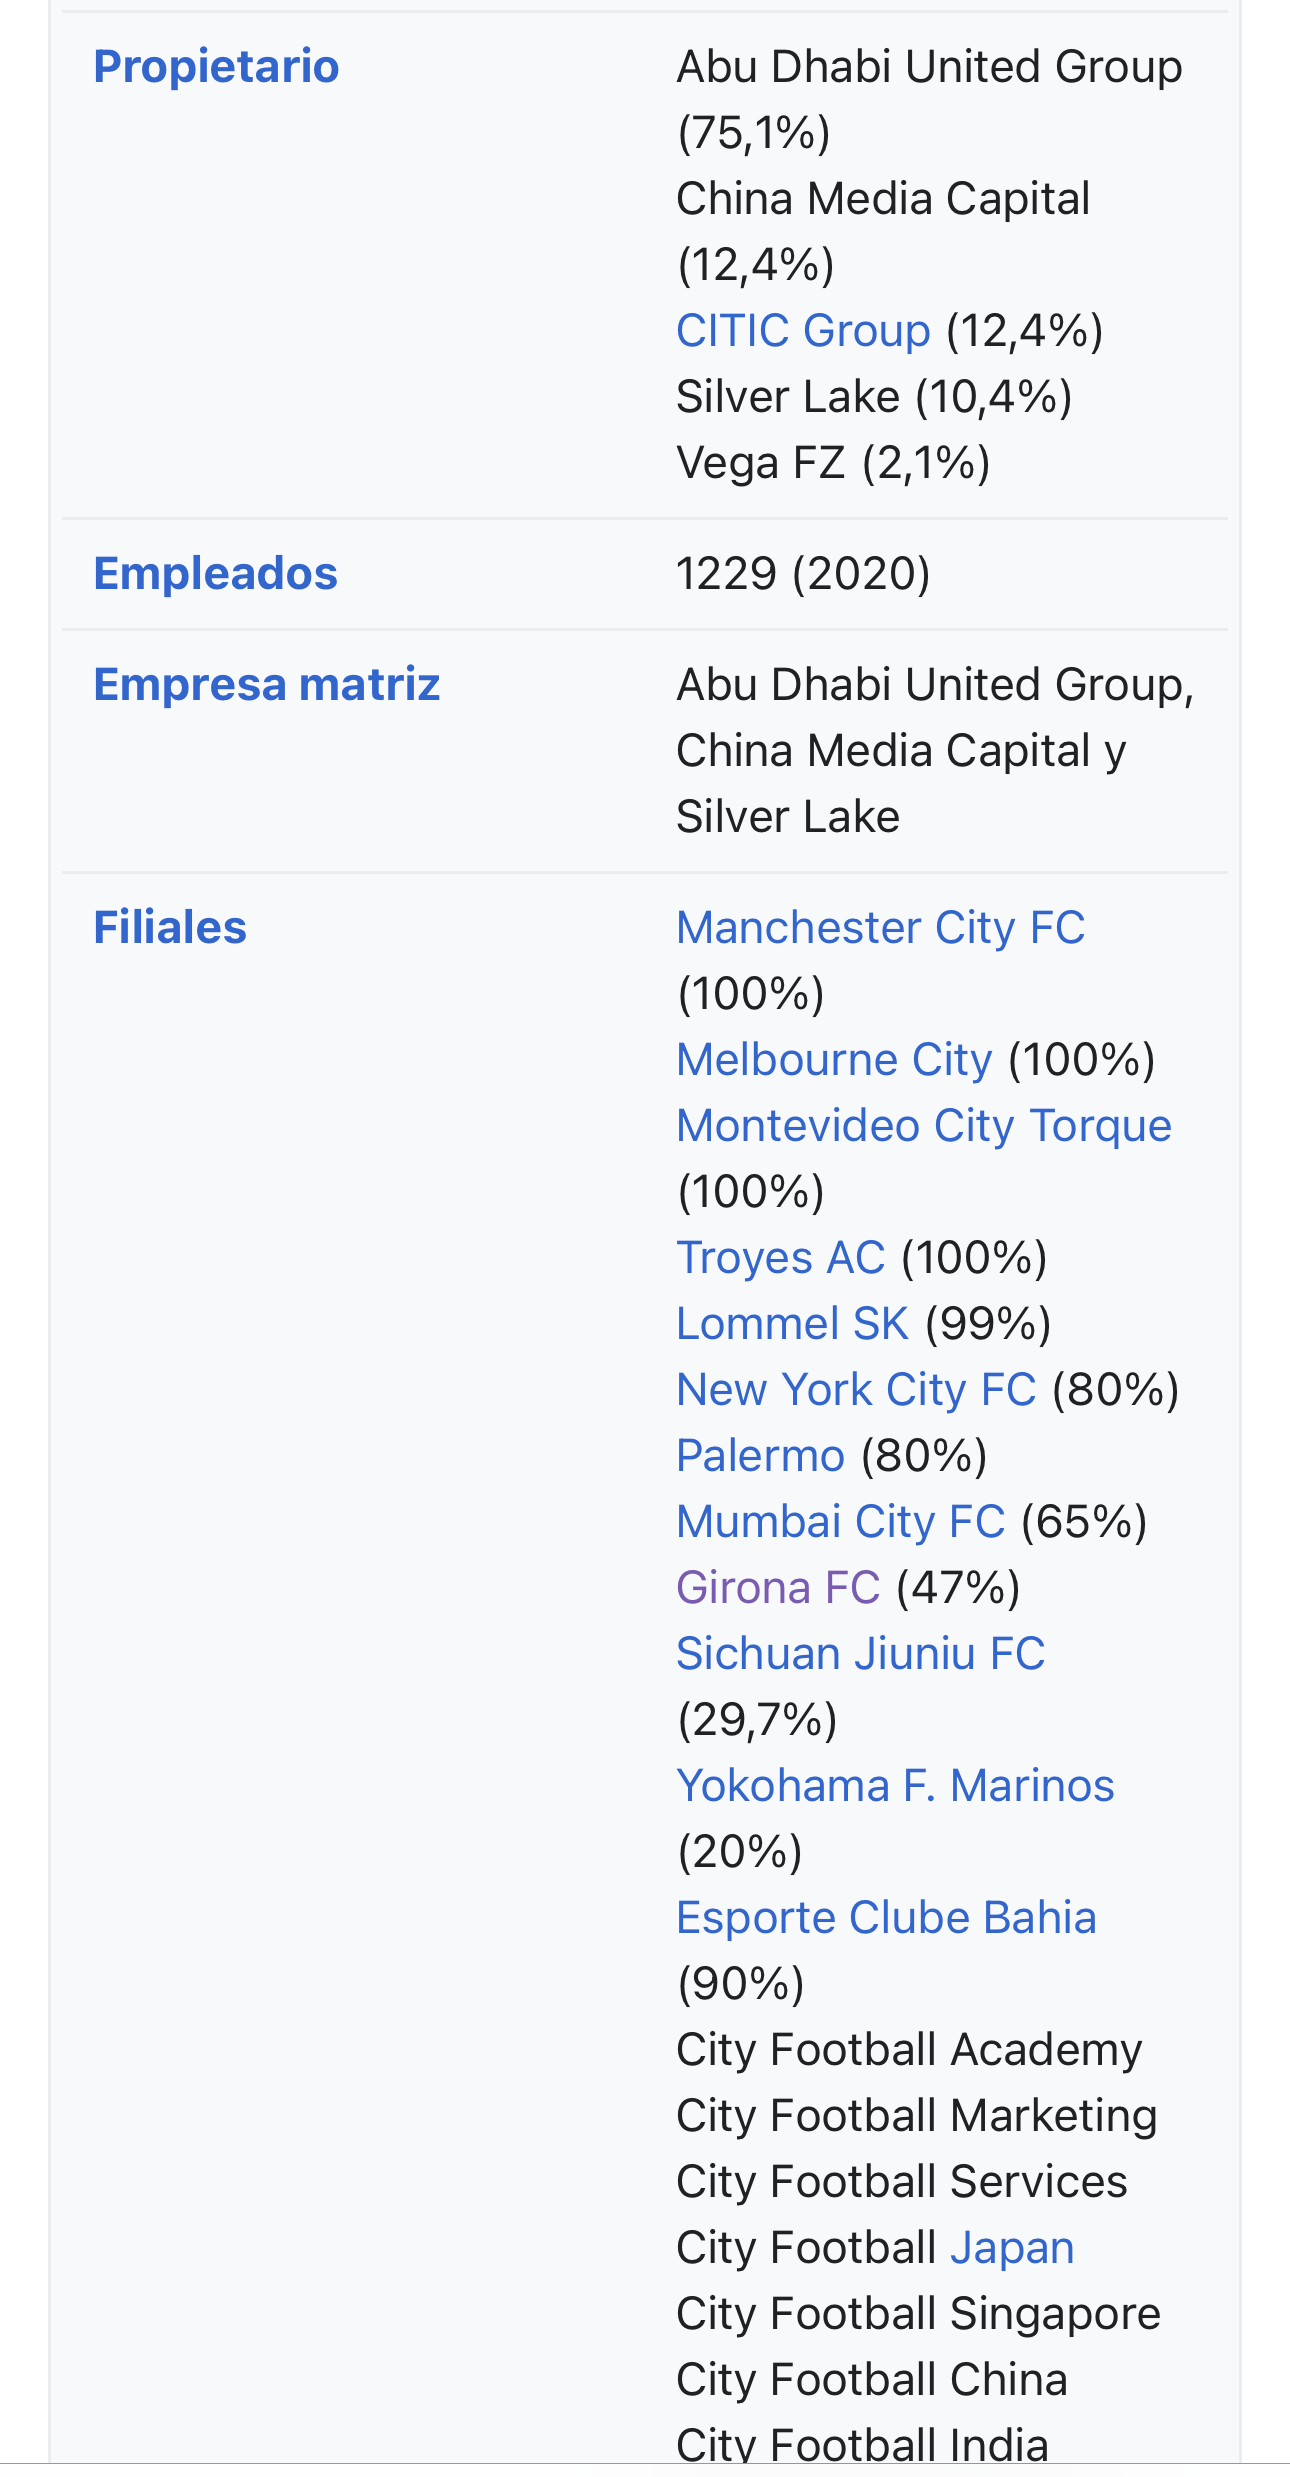Image resolution: width=1290 pixels, height=2477 pixels.
Task: Open the Palermo link
Action: (761, 1456)
